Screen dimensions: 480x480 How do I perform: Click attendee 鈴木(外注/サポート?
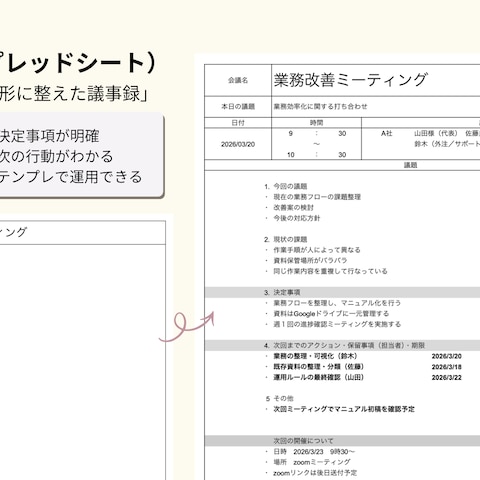[447, 144]
